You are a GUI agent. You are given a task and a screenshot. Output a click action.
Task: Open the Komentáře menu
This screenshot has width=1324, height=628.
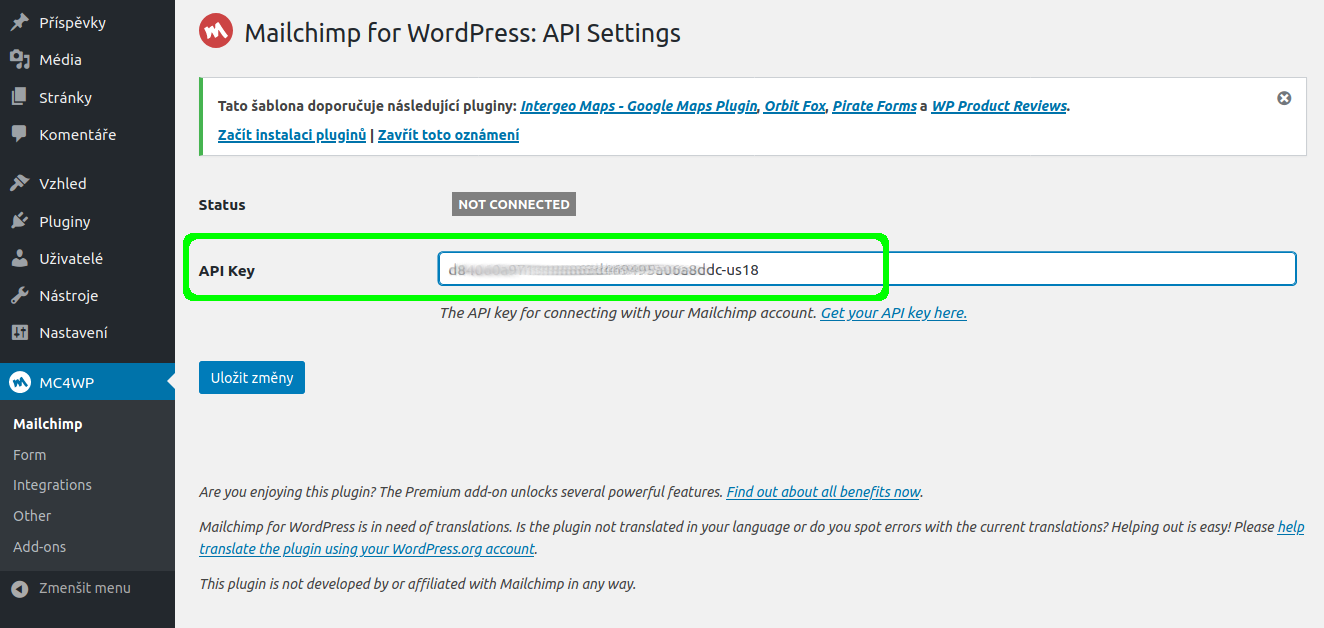tap(87, 134)
